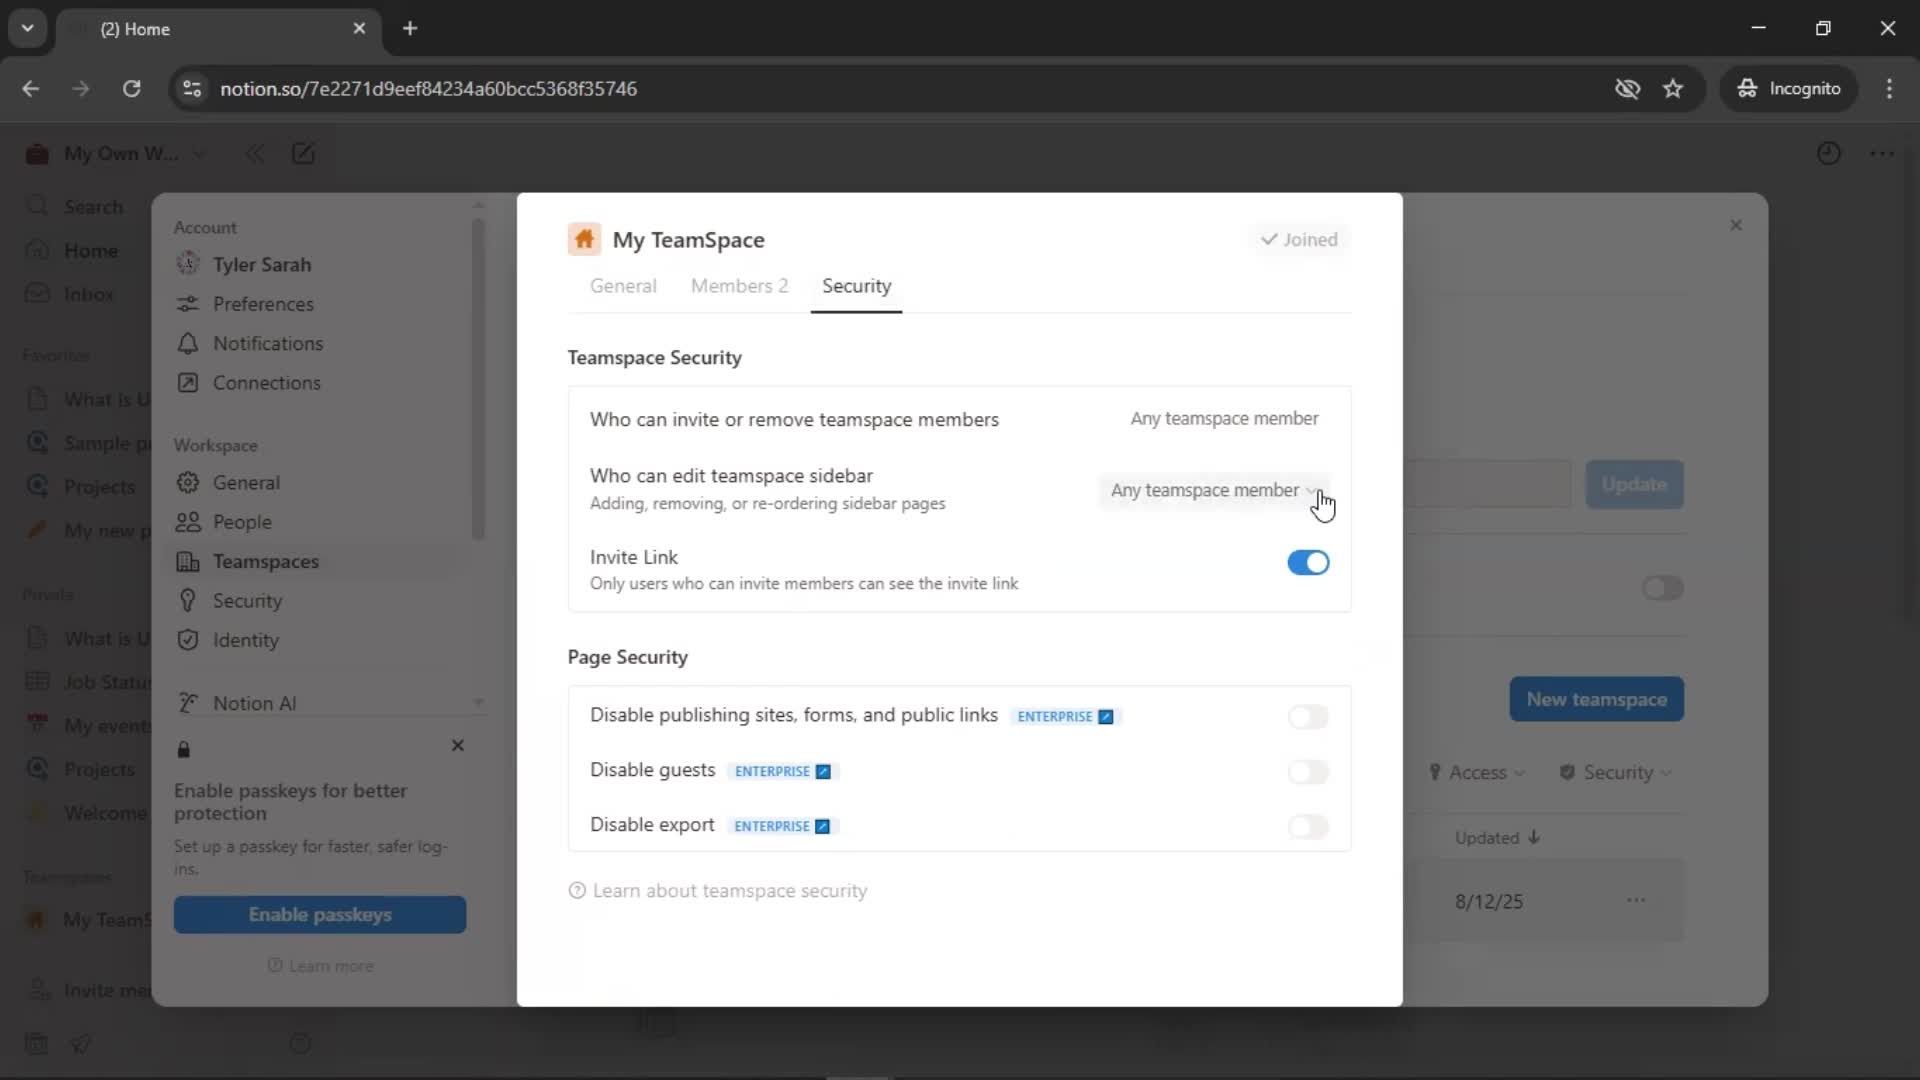Open a new browser tab
This screenshot has height=1080, width=1920.
point(410,29)
